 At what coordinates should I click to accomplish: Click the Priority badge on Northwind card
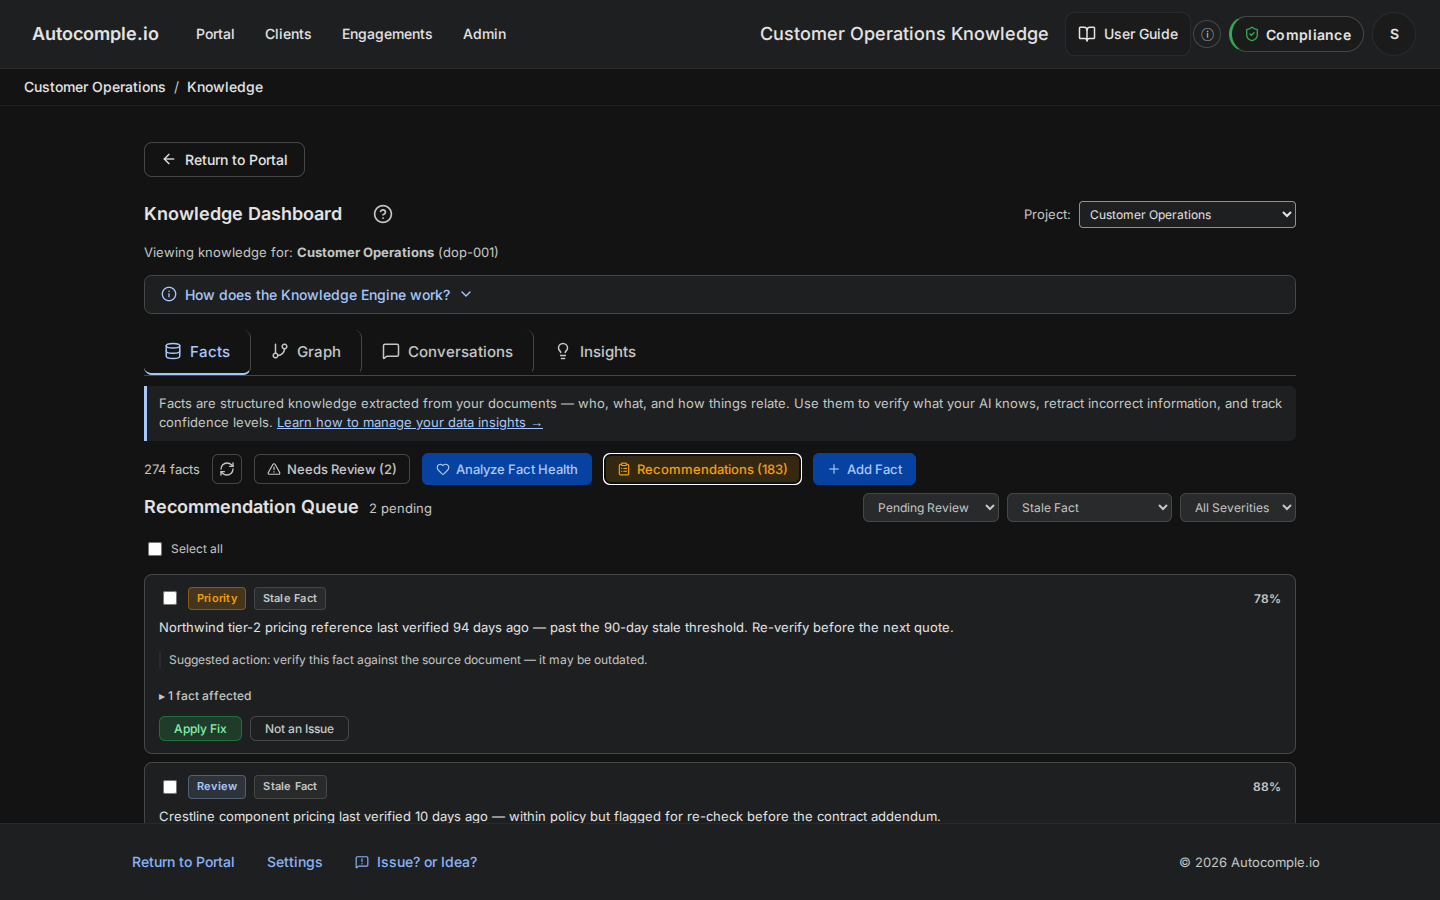pos(217,598)
